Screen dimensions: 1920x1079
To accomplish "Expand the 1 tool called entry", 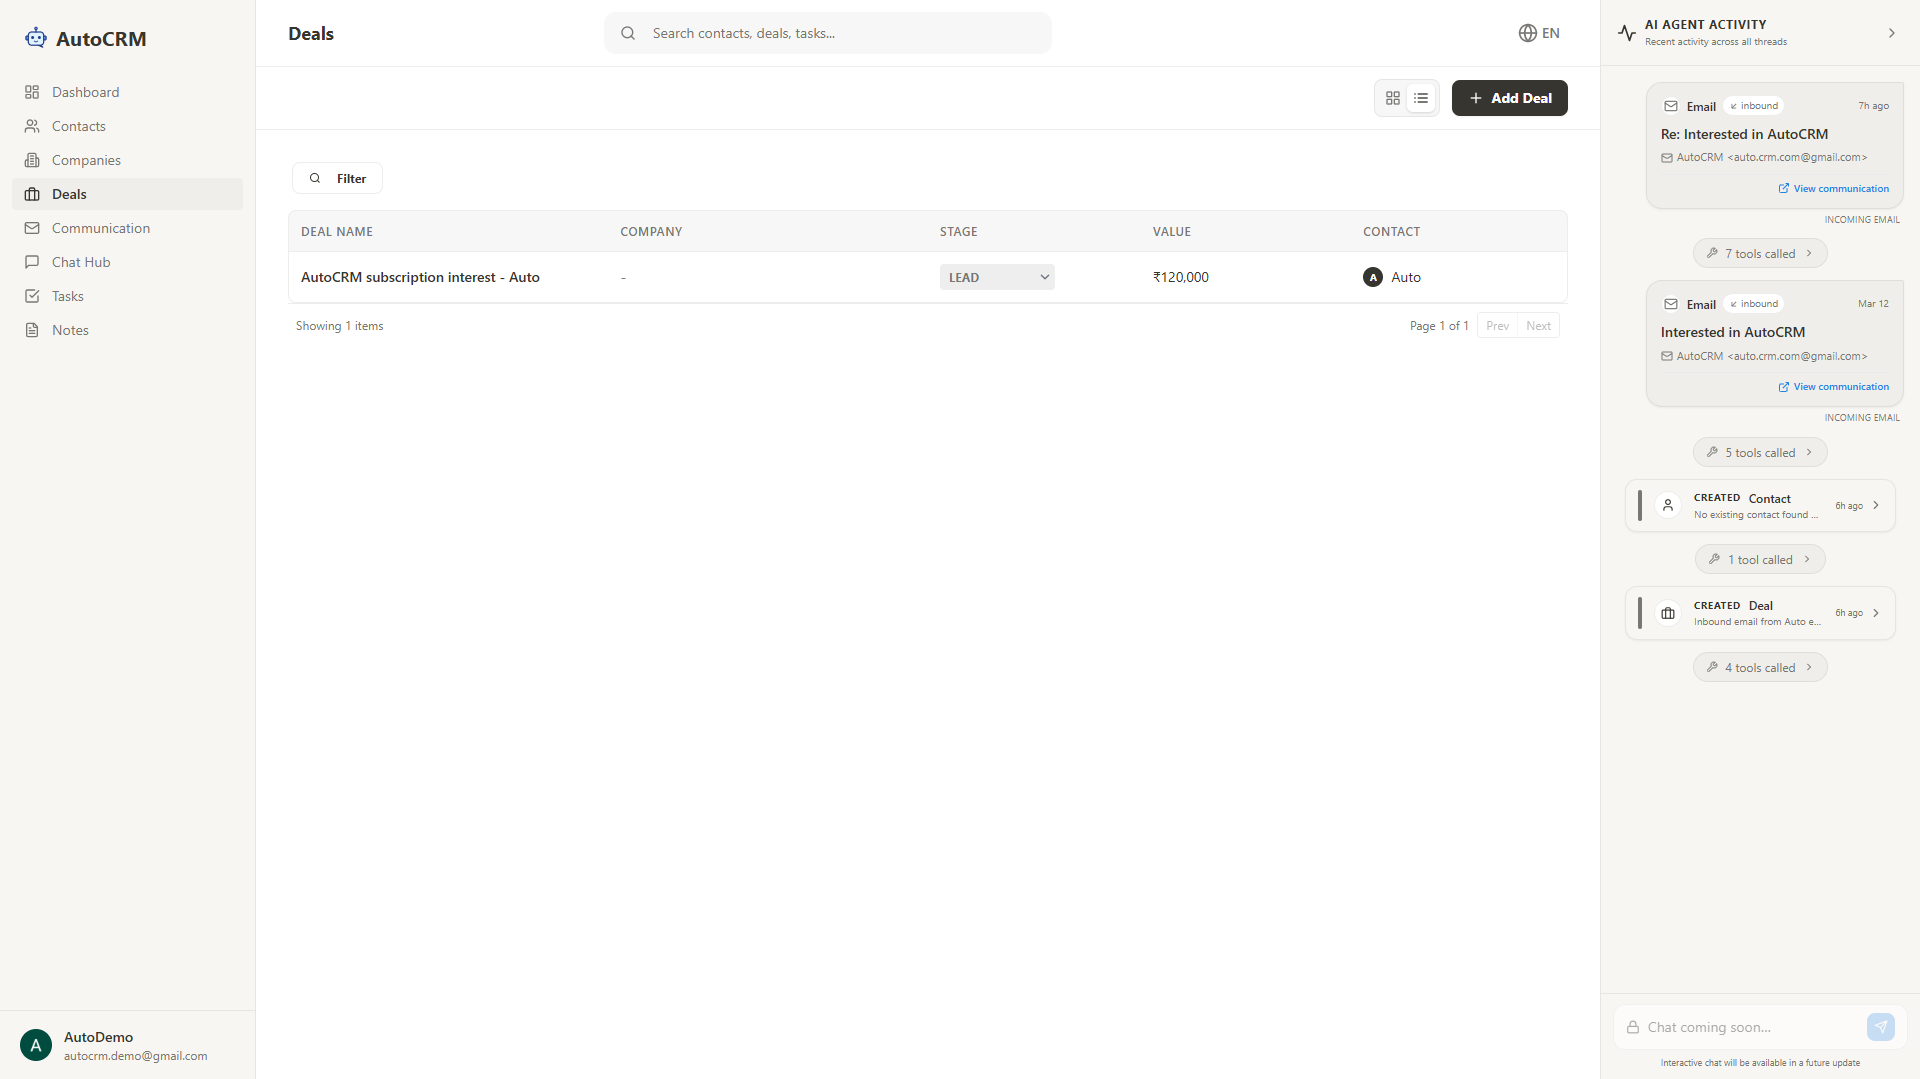I will [1760, 560].
